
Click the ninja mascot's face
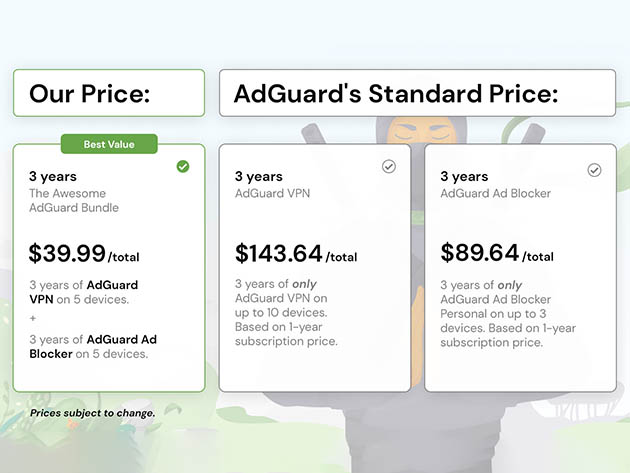coord(414,133)
